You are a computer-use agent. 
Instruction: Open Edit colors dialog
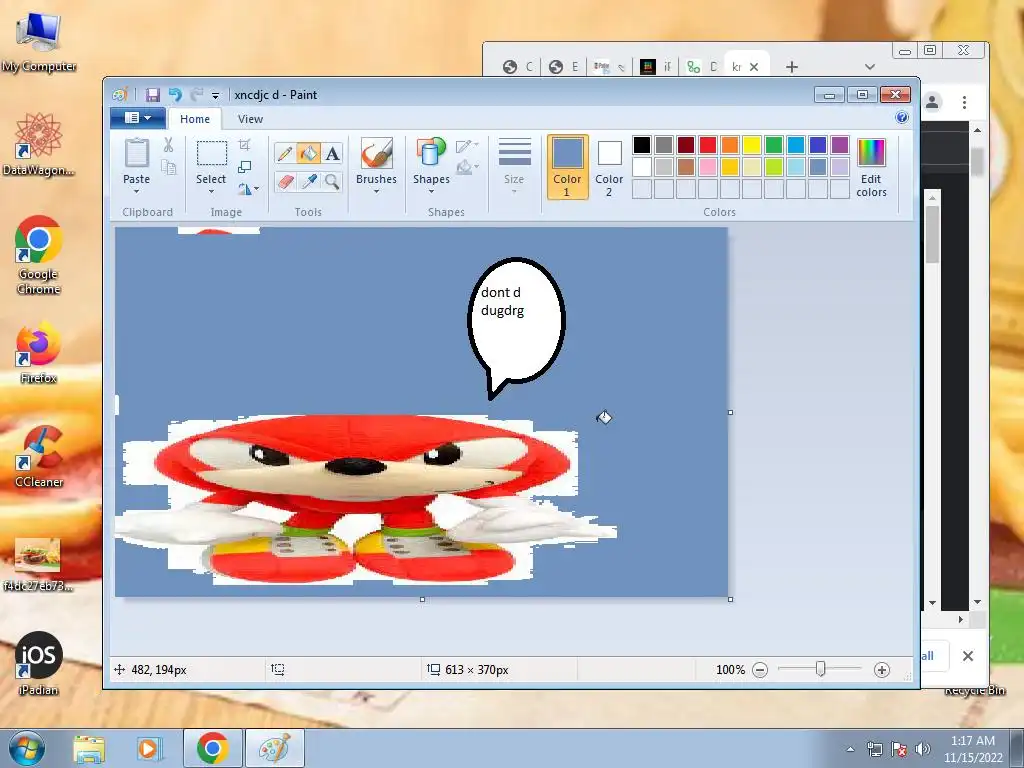(871, 168)
